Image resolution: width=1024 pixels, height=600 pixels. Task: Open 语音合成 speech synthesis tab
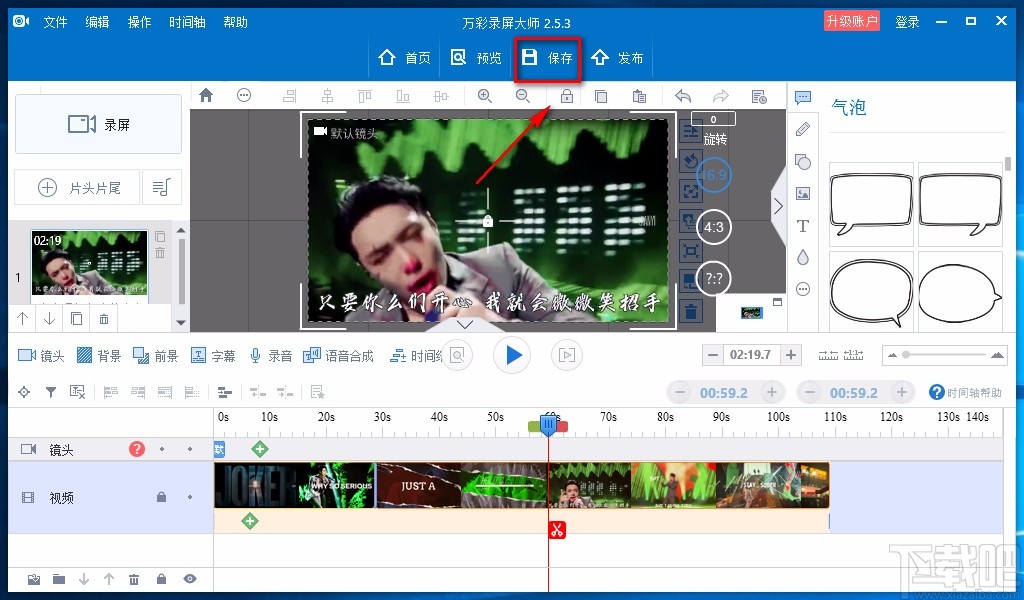coord(338,356)
